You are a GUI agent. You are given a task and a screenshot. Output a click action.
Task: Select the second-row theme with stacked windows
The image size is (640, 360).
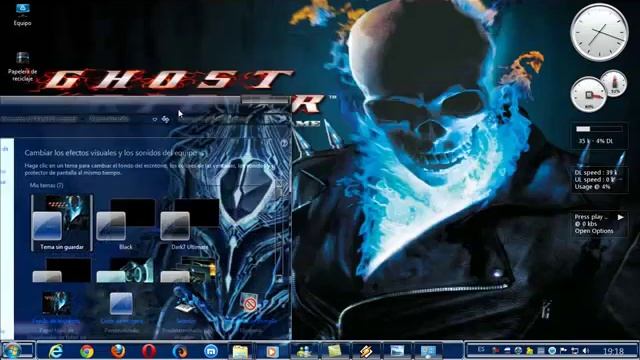[188, 270]
